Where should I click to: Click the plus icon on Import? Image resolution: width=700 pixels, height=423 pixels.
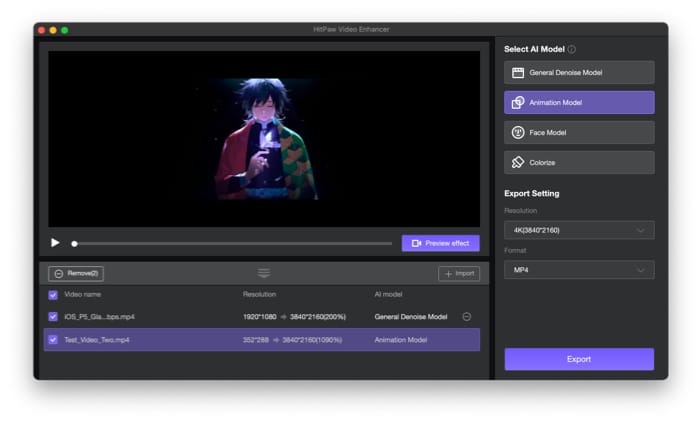click(x=448, y=274)
